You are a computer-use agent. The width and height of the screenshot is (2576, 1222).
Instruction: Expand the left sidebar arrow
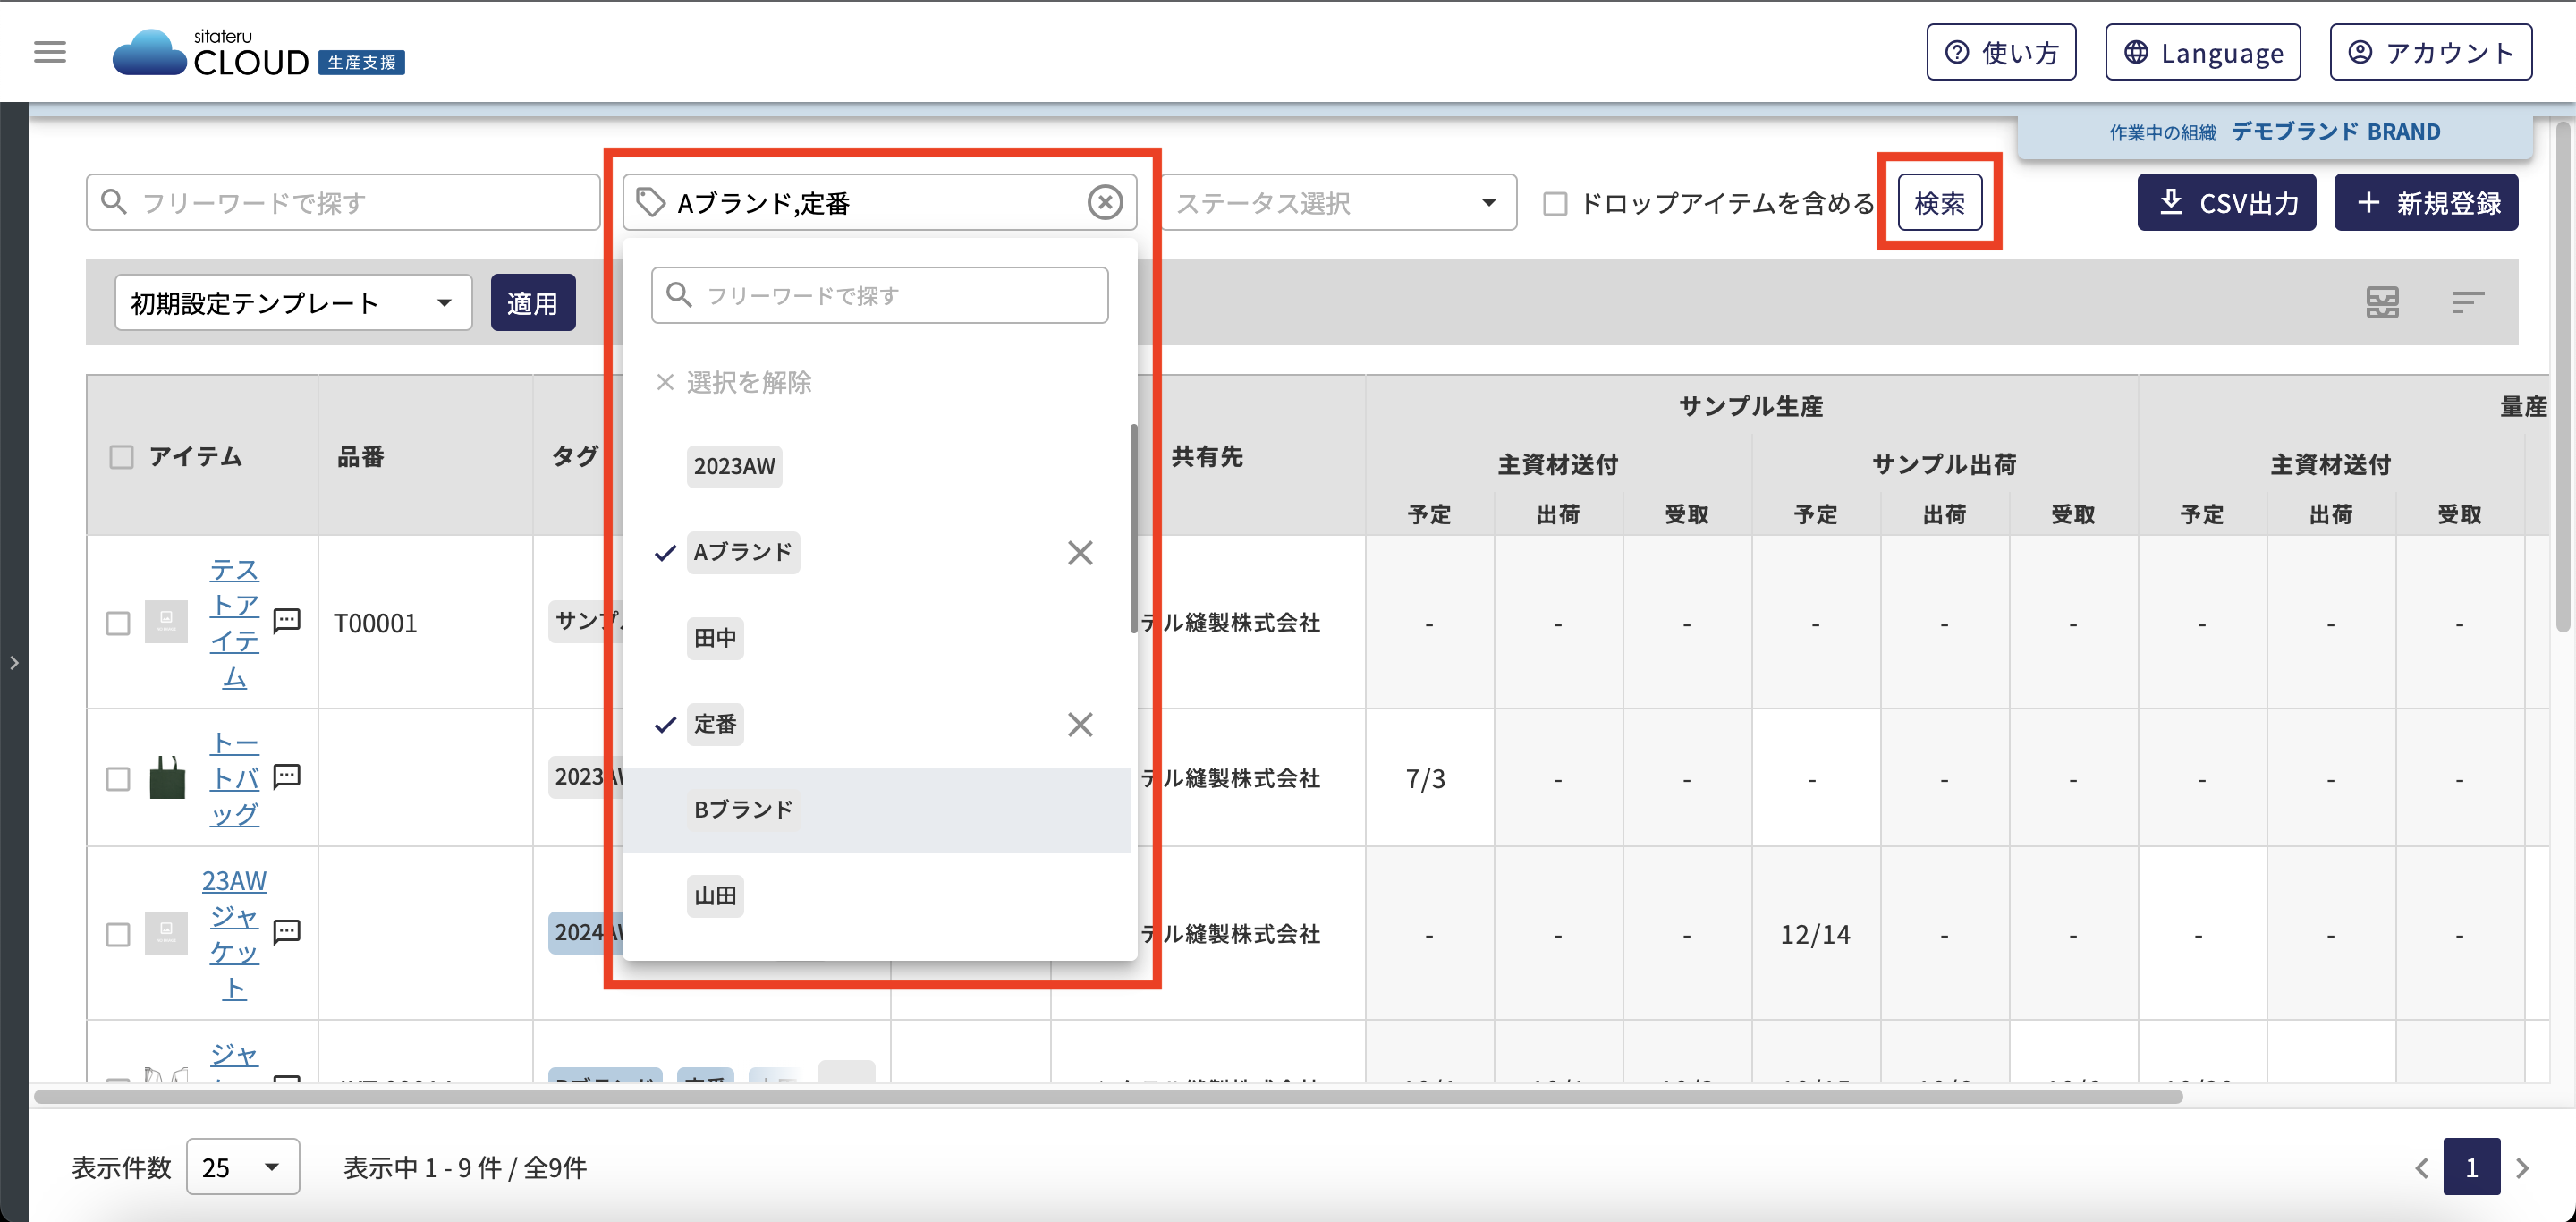click(14, 662)
